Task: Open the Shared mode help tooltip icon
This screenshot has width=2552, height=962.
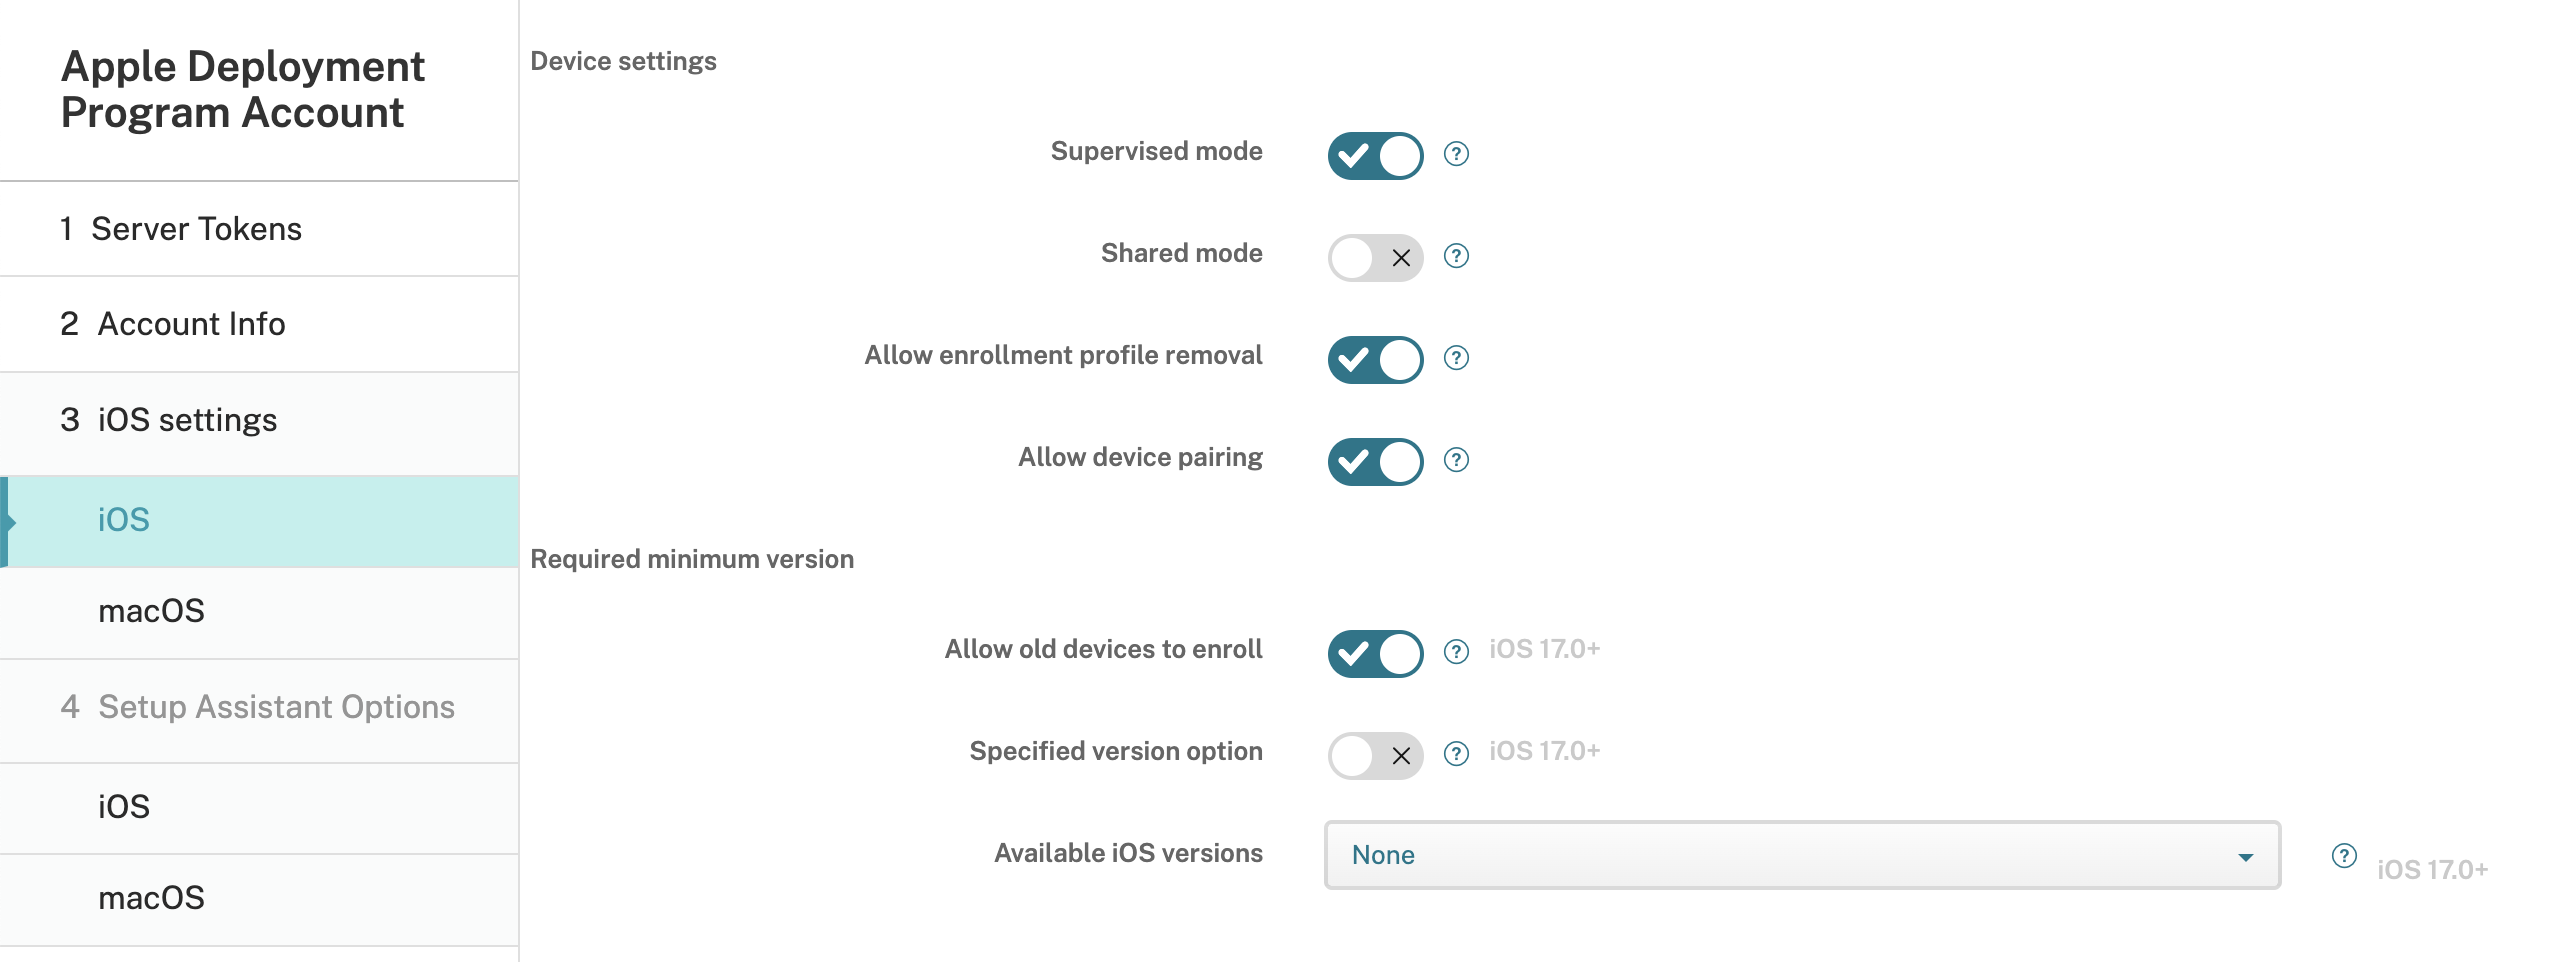Action: (1456, 256)
